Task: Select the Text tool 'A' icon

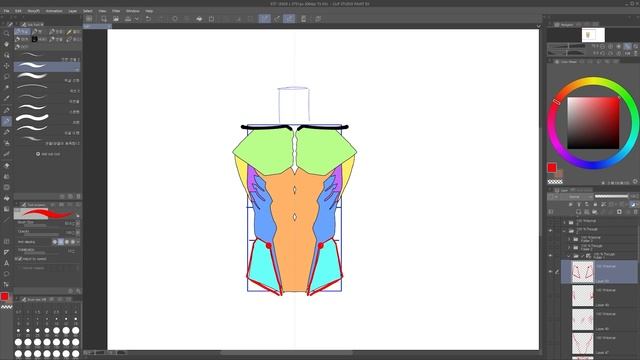Action: point(7,263)
